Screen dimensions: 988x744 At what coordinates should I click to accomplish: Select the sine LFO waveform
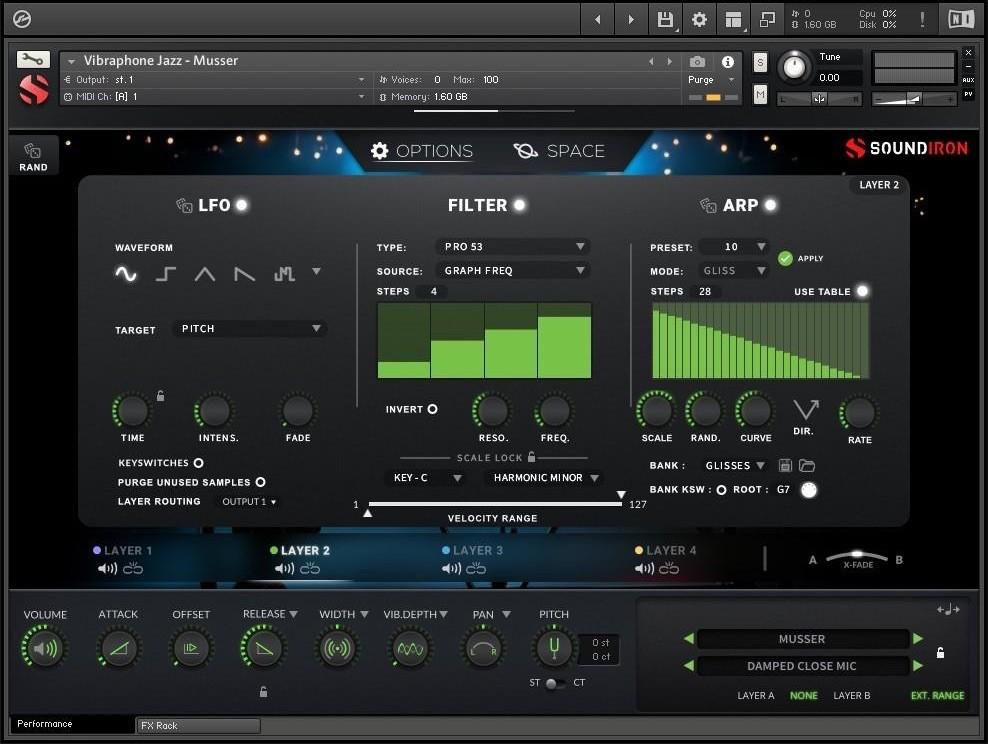pos(126,273)
